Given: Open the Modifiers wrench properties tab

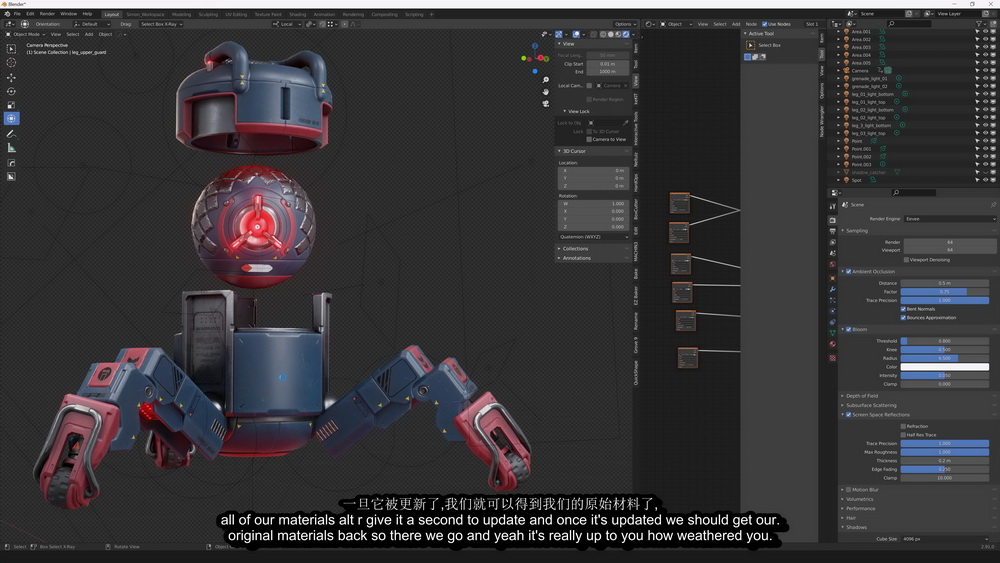Looking at the screenshot, I should pos(832,289).
